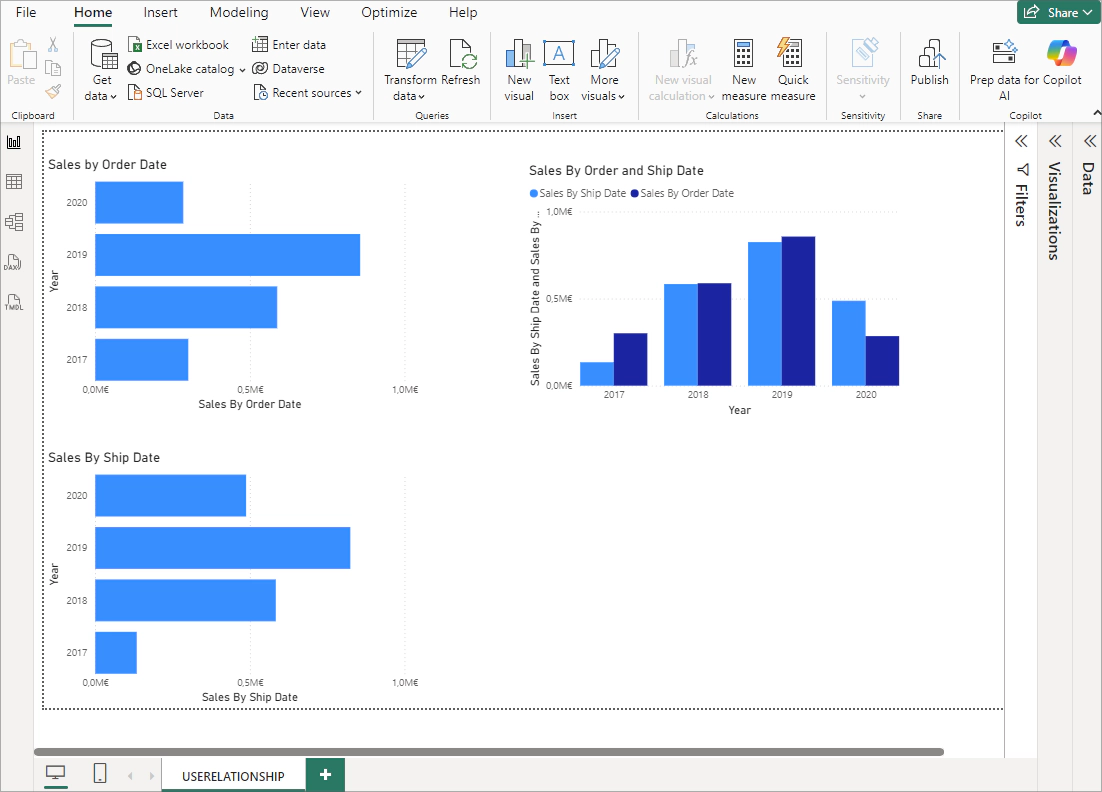This screenshot has height=792, width=1102.
Task: Open the File menu
Action: [26, 13]
